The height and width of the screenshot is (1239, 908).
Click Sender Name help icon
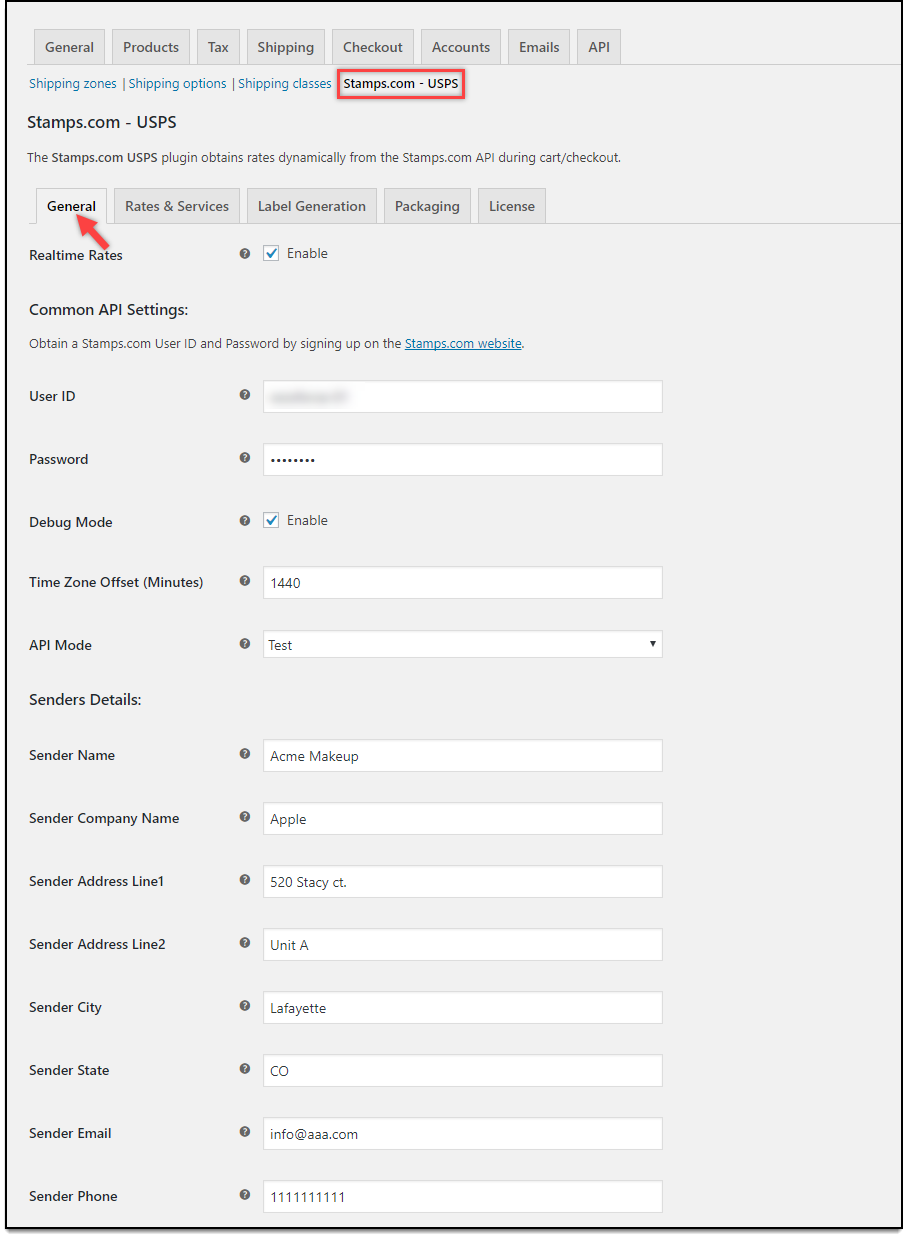click(x=245, y=754)
